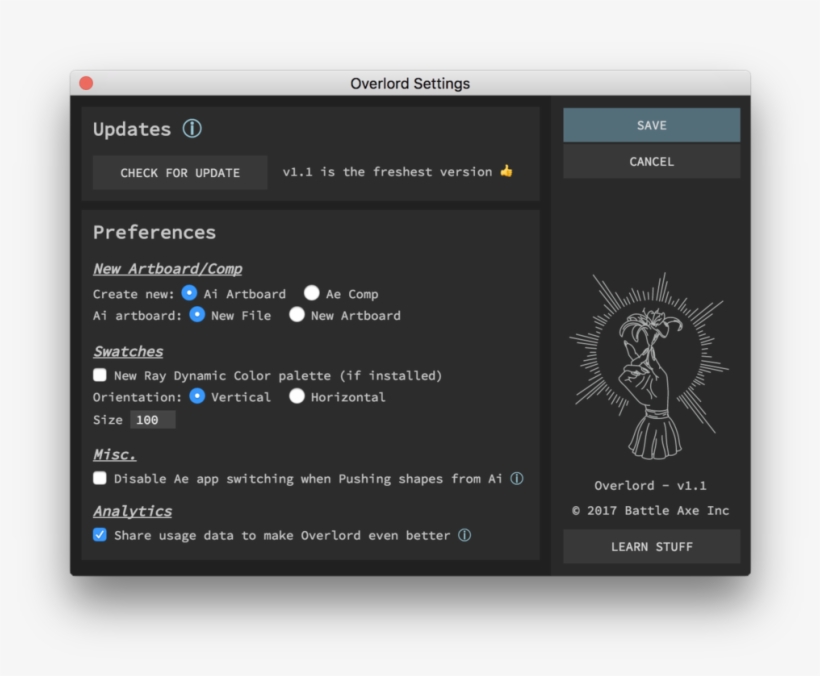Click the Analytics heading
This screenshot has width=820, height=676.
[x=132, y=511]
